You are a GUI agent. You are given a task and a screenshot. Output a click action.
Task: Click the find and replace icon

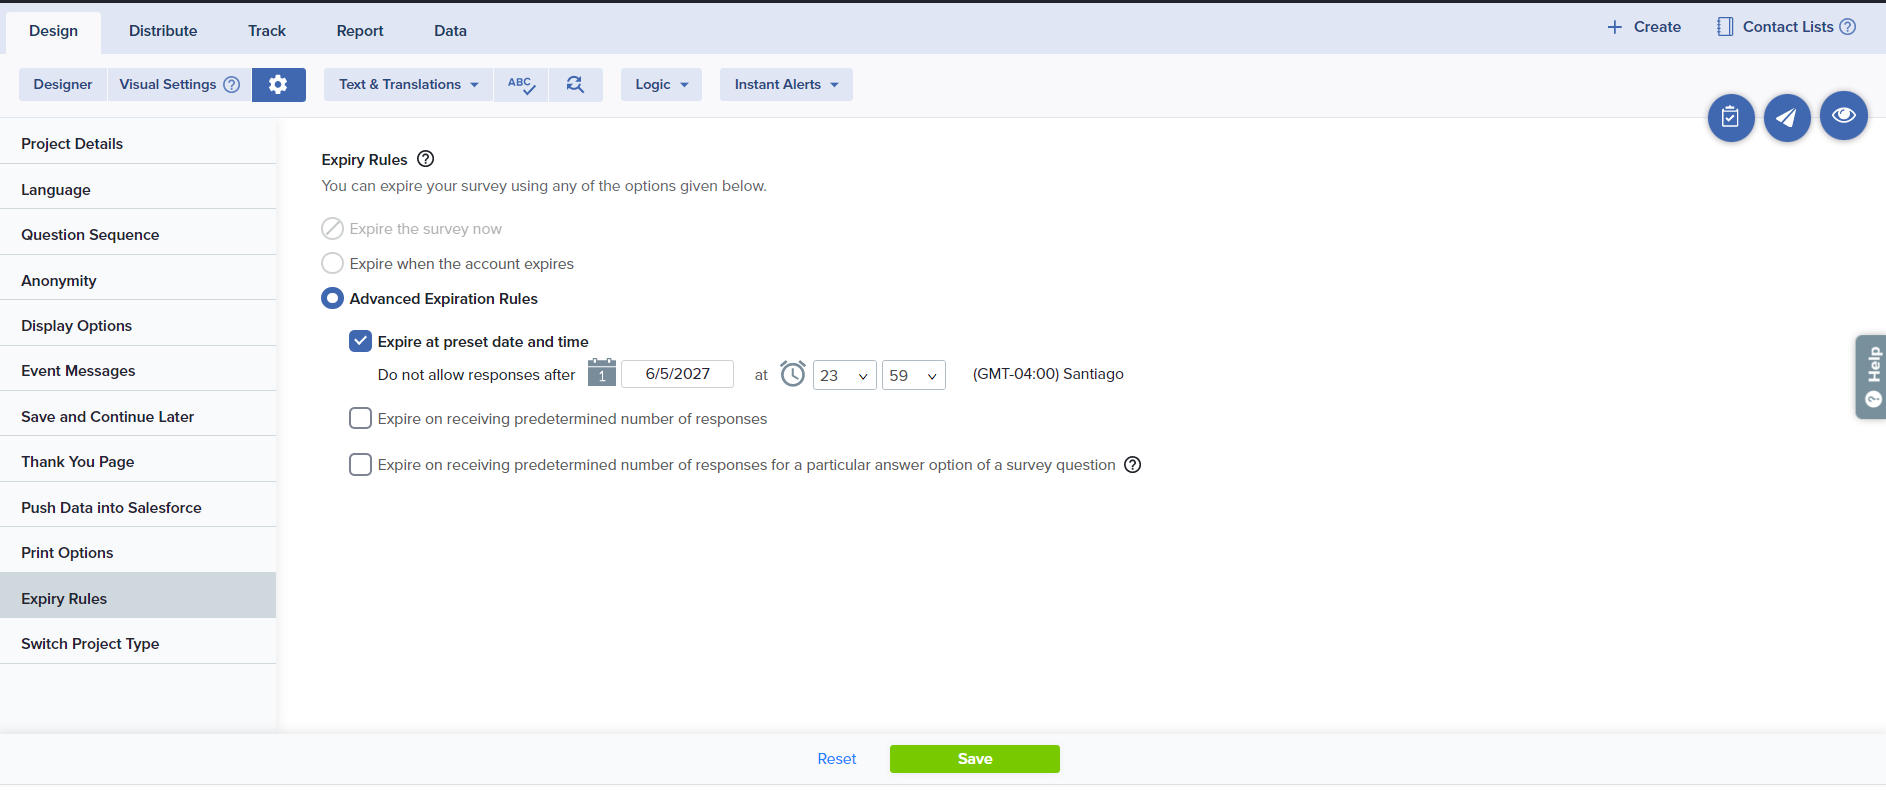click(575, 85)
